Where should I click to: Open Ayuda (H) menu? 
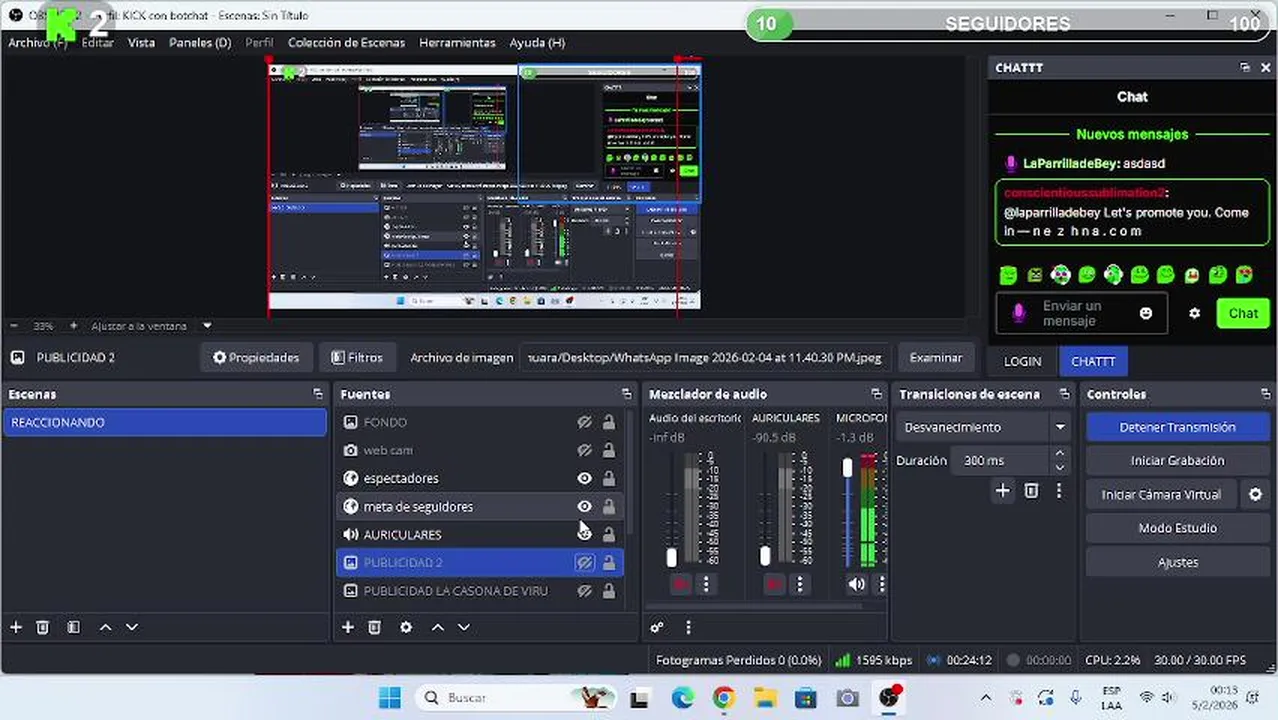point(537,43)
